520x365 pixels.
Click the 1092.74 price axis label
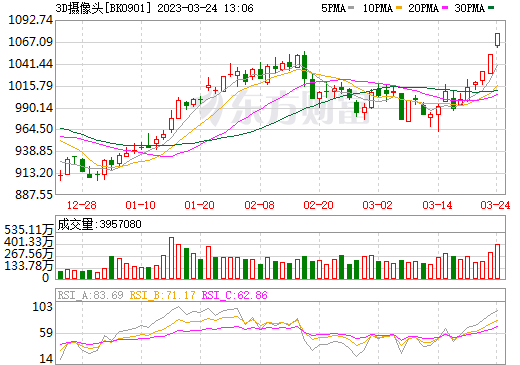click(31, 20)
